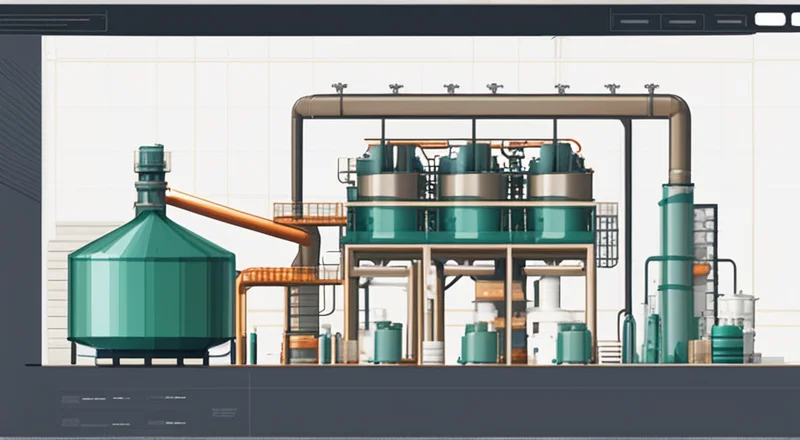Click the leftmost valve atop overhead pipe
The height and width of the screenshot is (440, 800).
point(340,89)
